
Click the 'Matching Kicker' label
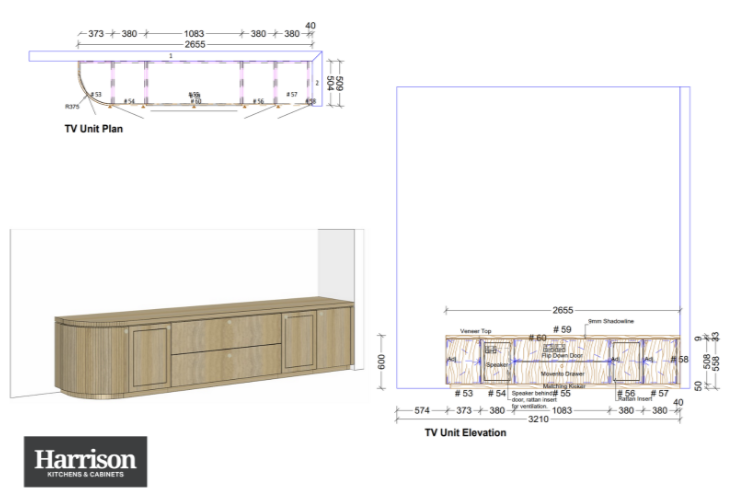pyautogui.click(x=564, y=386)
